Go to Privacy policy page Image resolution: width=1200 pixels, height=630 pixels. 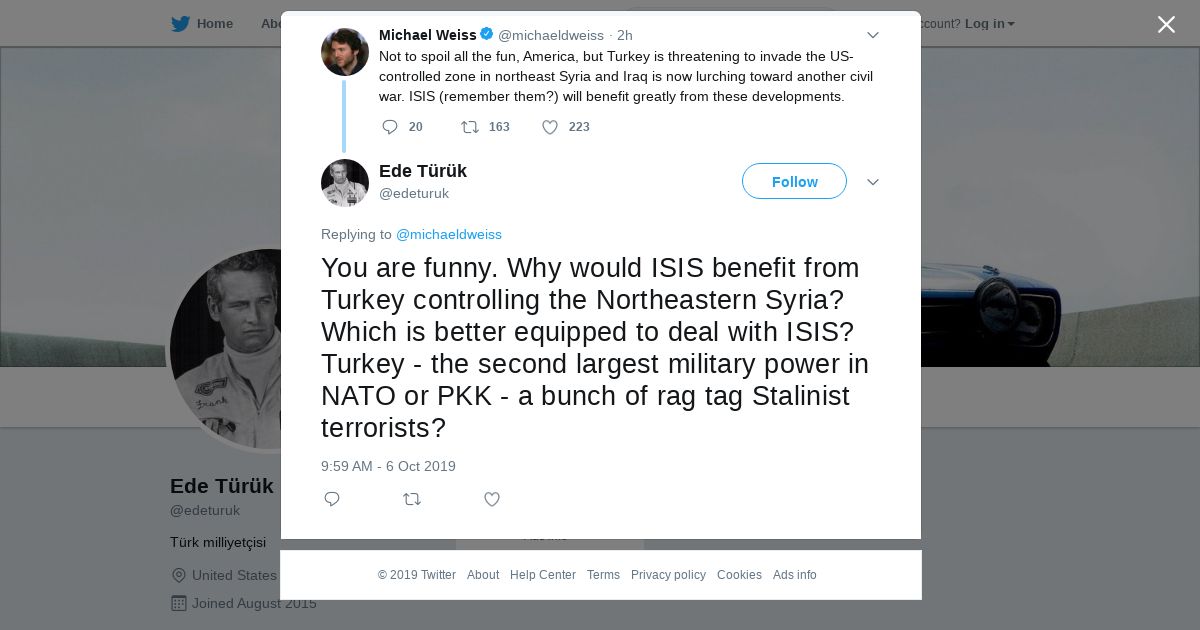(x=668, y=575)
